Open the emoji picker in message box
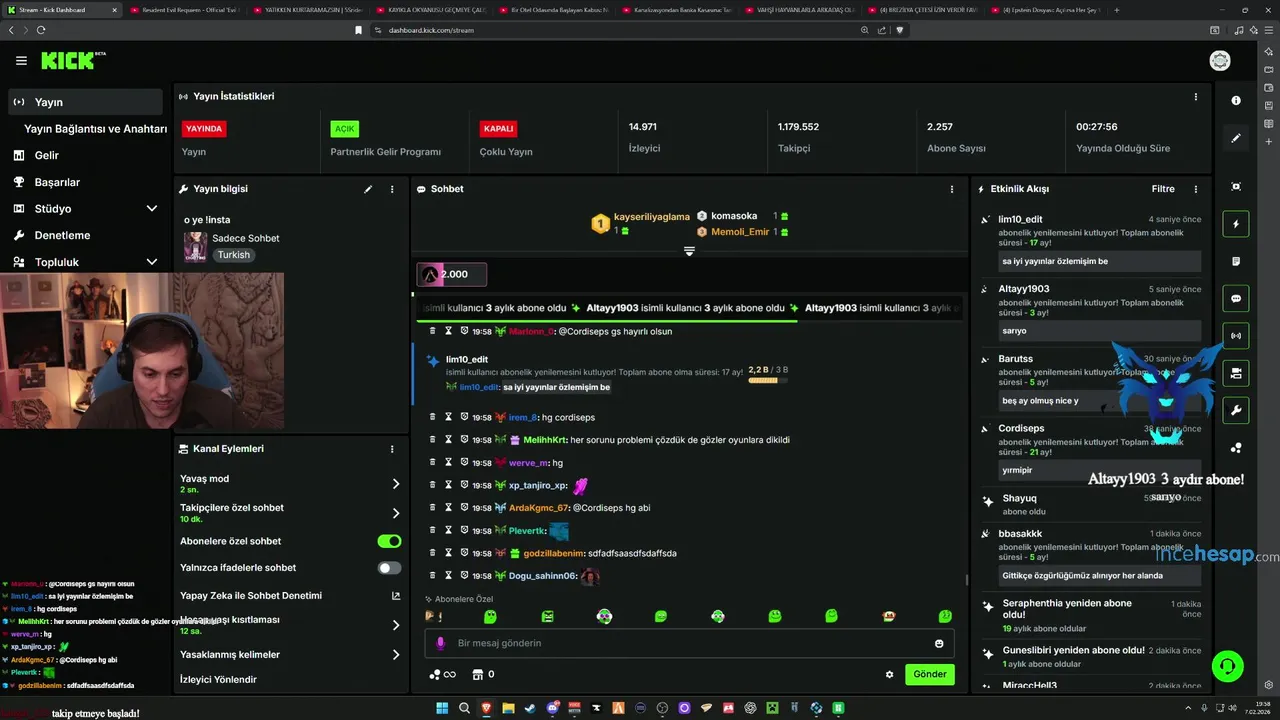Viewport: 1280px width, 720px height. coord(939,643)
